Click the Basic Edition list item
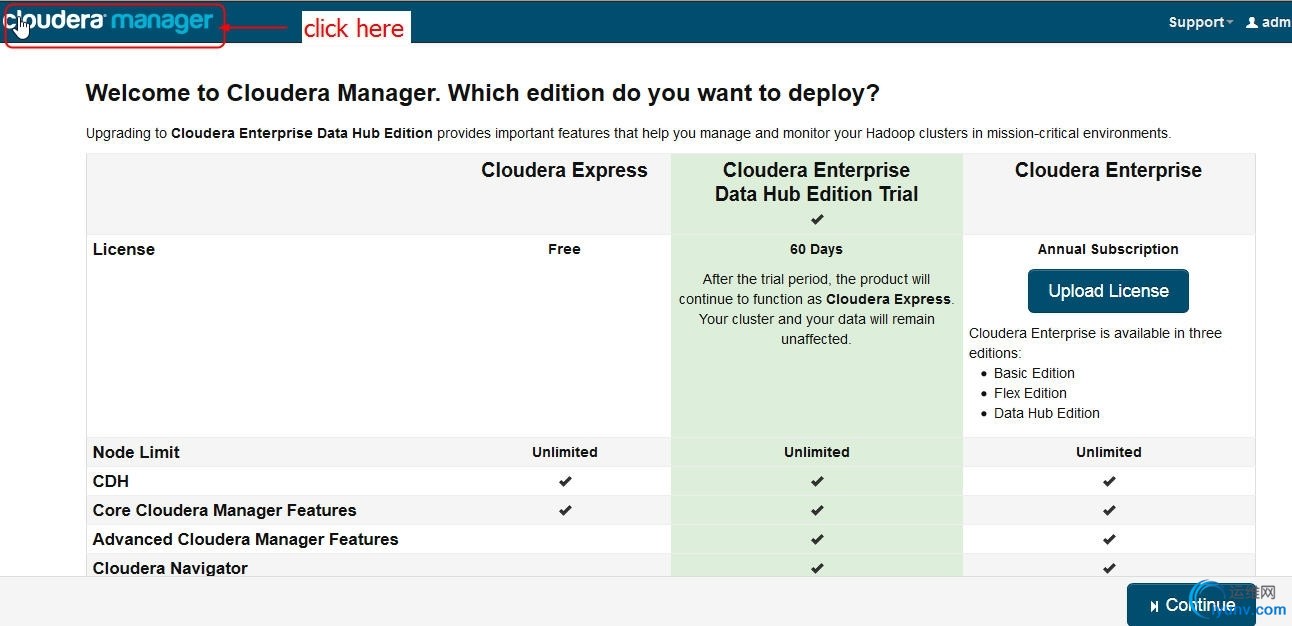Image resolution: width=1292 pixels, height=626 pixels. click(x=1034, y=373)
